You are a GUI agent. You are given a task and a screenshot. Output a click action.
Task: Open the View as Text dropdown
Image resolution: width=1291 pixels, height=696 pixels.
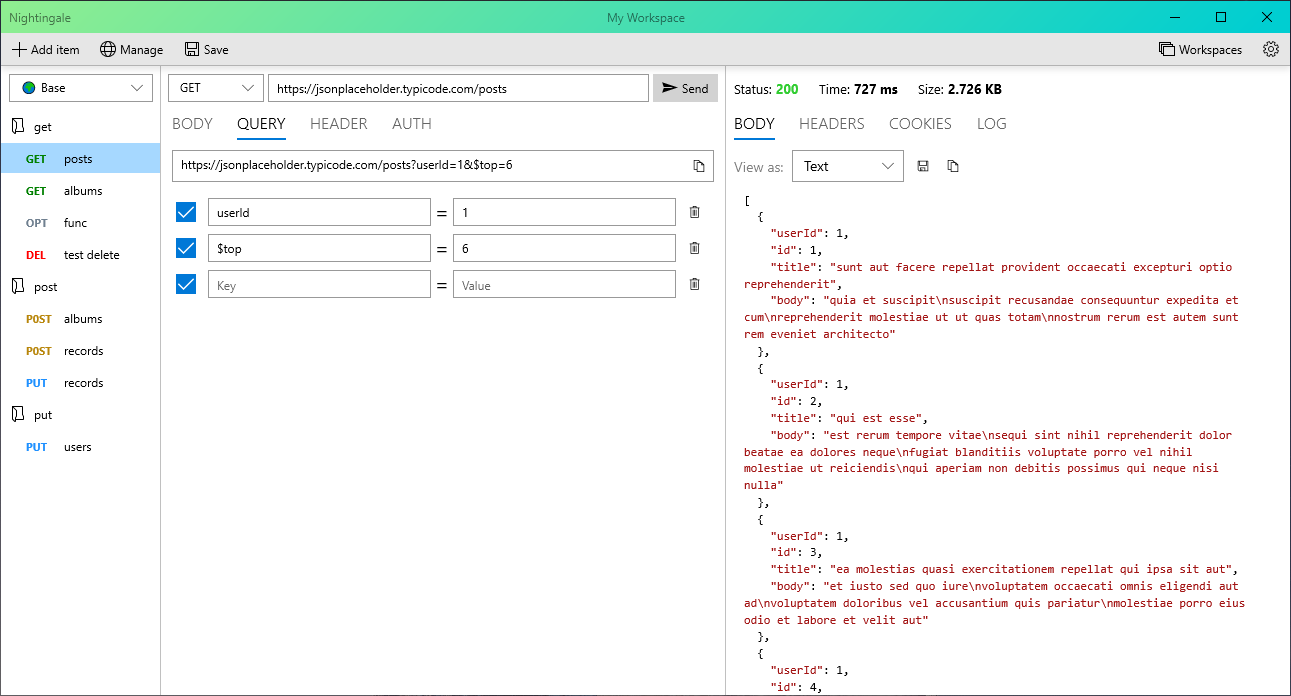848,166
